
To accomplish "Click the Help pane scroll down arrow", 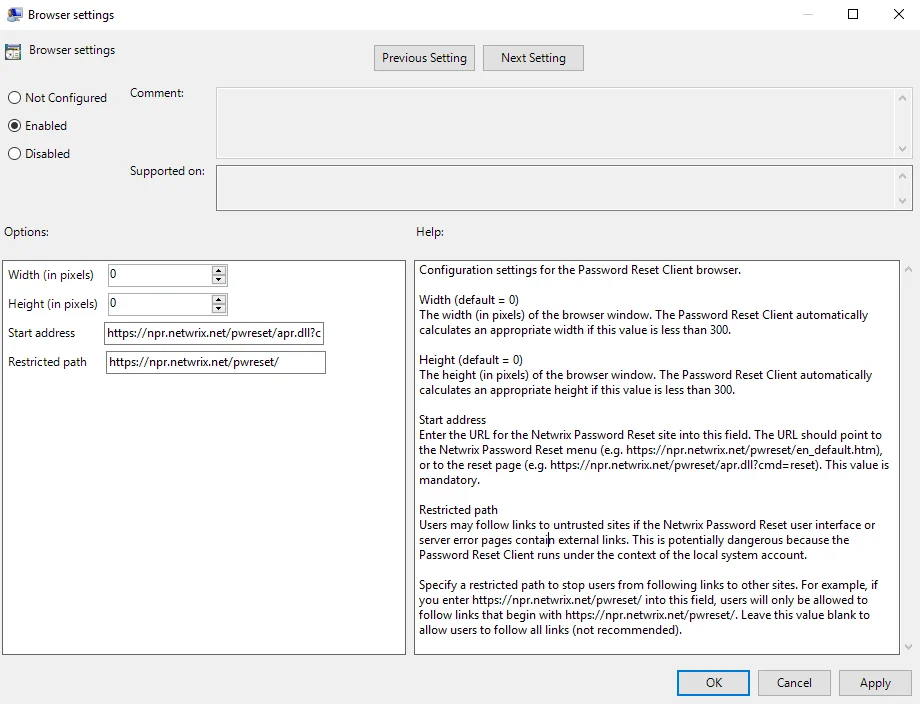I will (908, 647).
